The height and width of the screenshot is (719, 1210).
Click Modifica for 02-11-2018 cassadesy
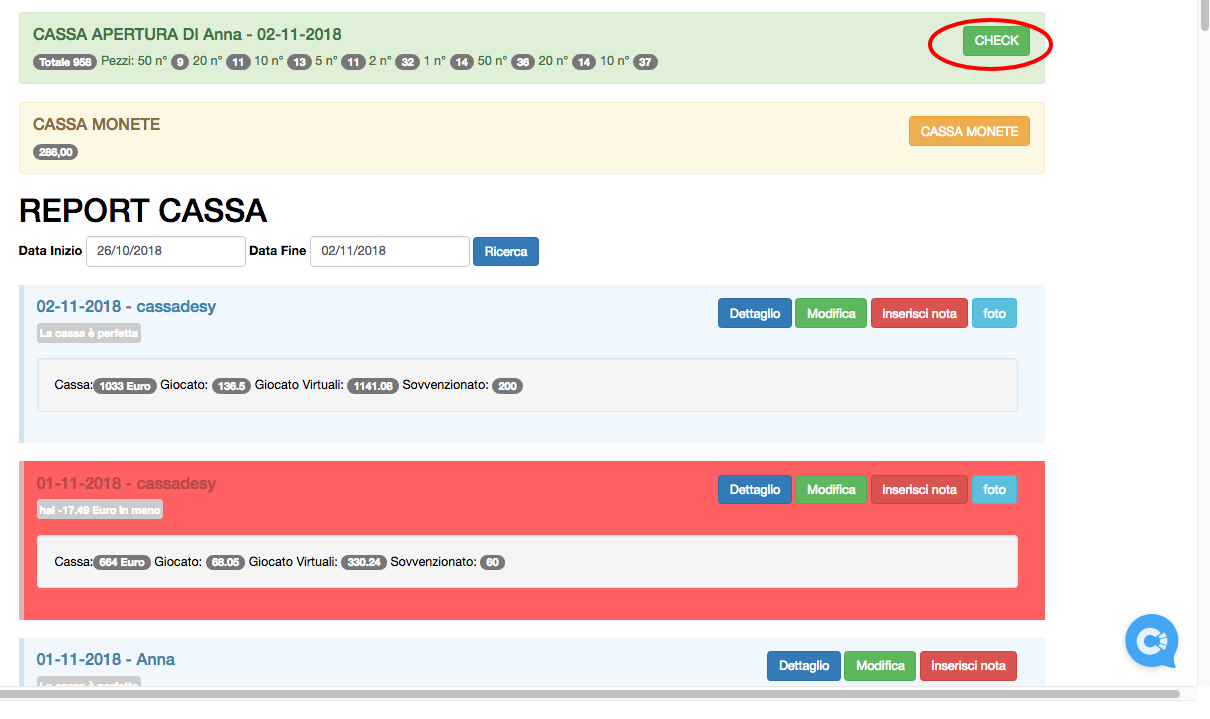(831, 314)
